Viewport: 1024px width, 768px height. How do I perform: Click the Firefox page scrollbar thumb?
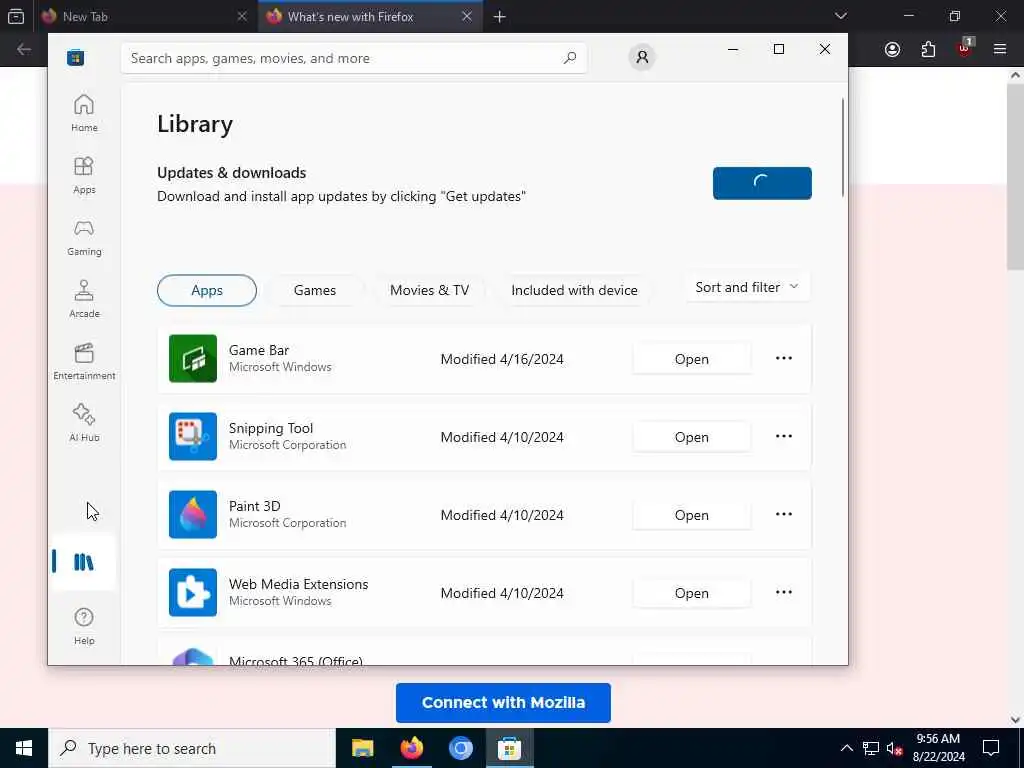pyautogui.click(x=1016, y=176)
